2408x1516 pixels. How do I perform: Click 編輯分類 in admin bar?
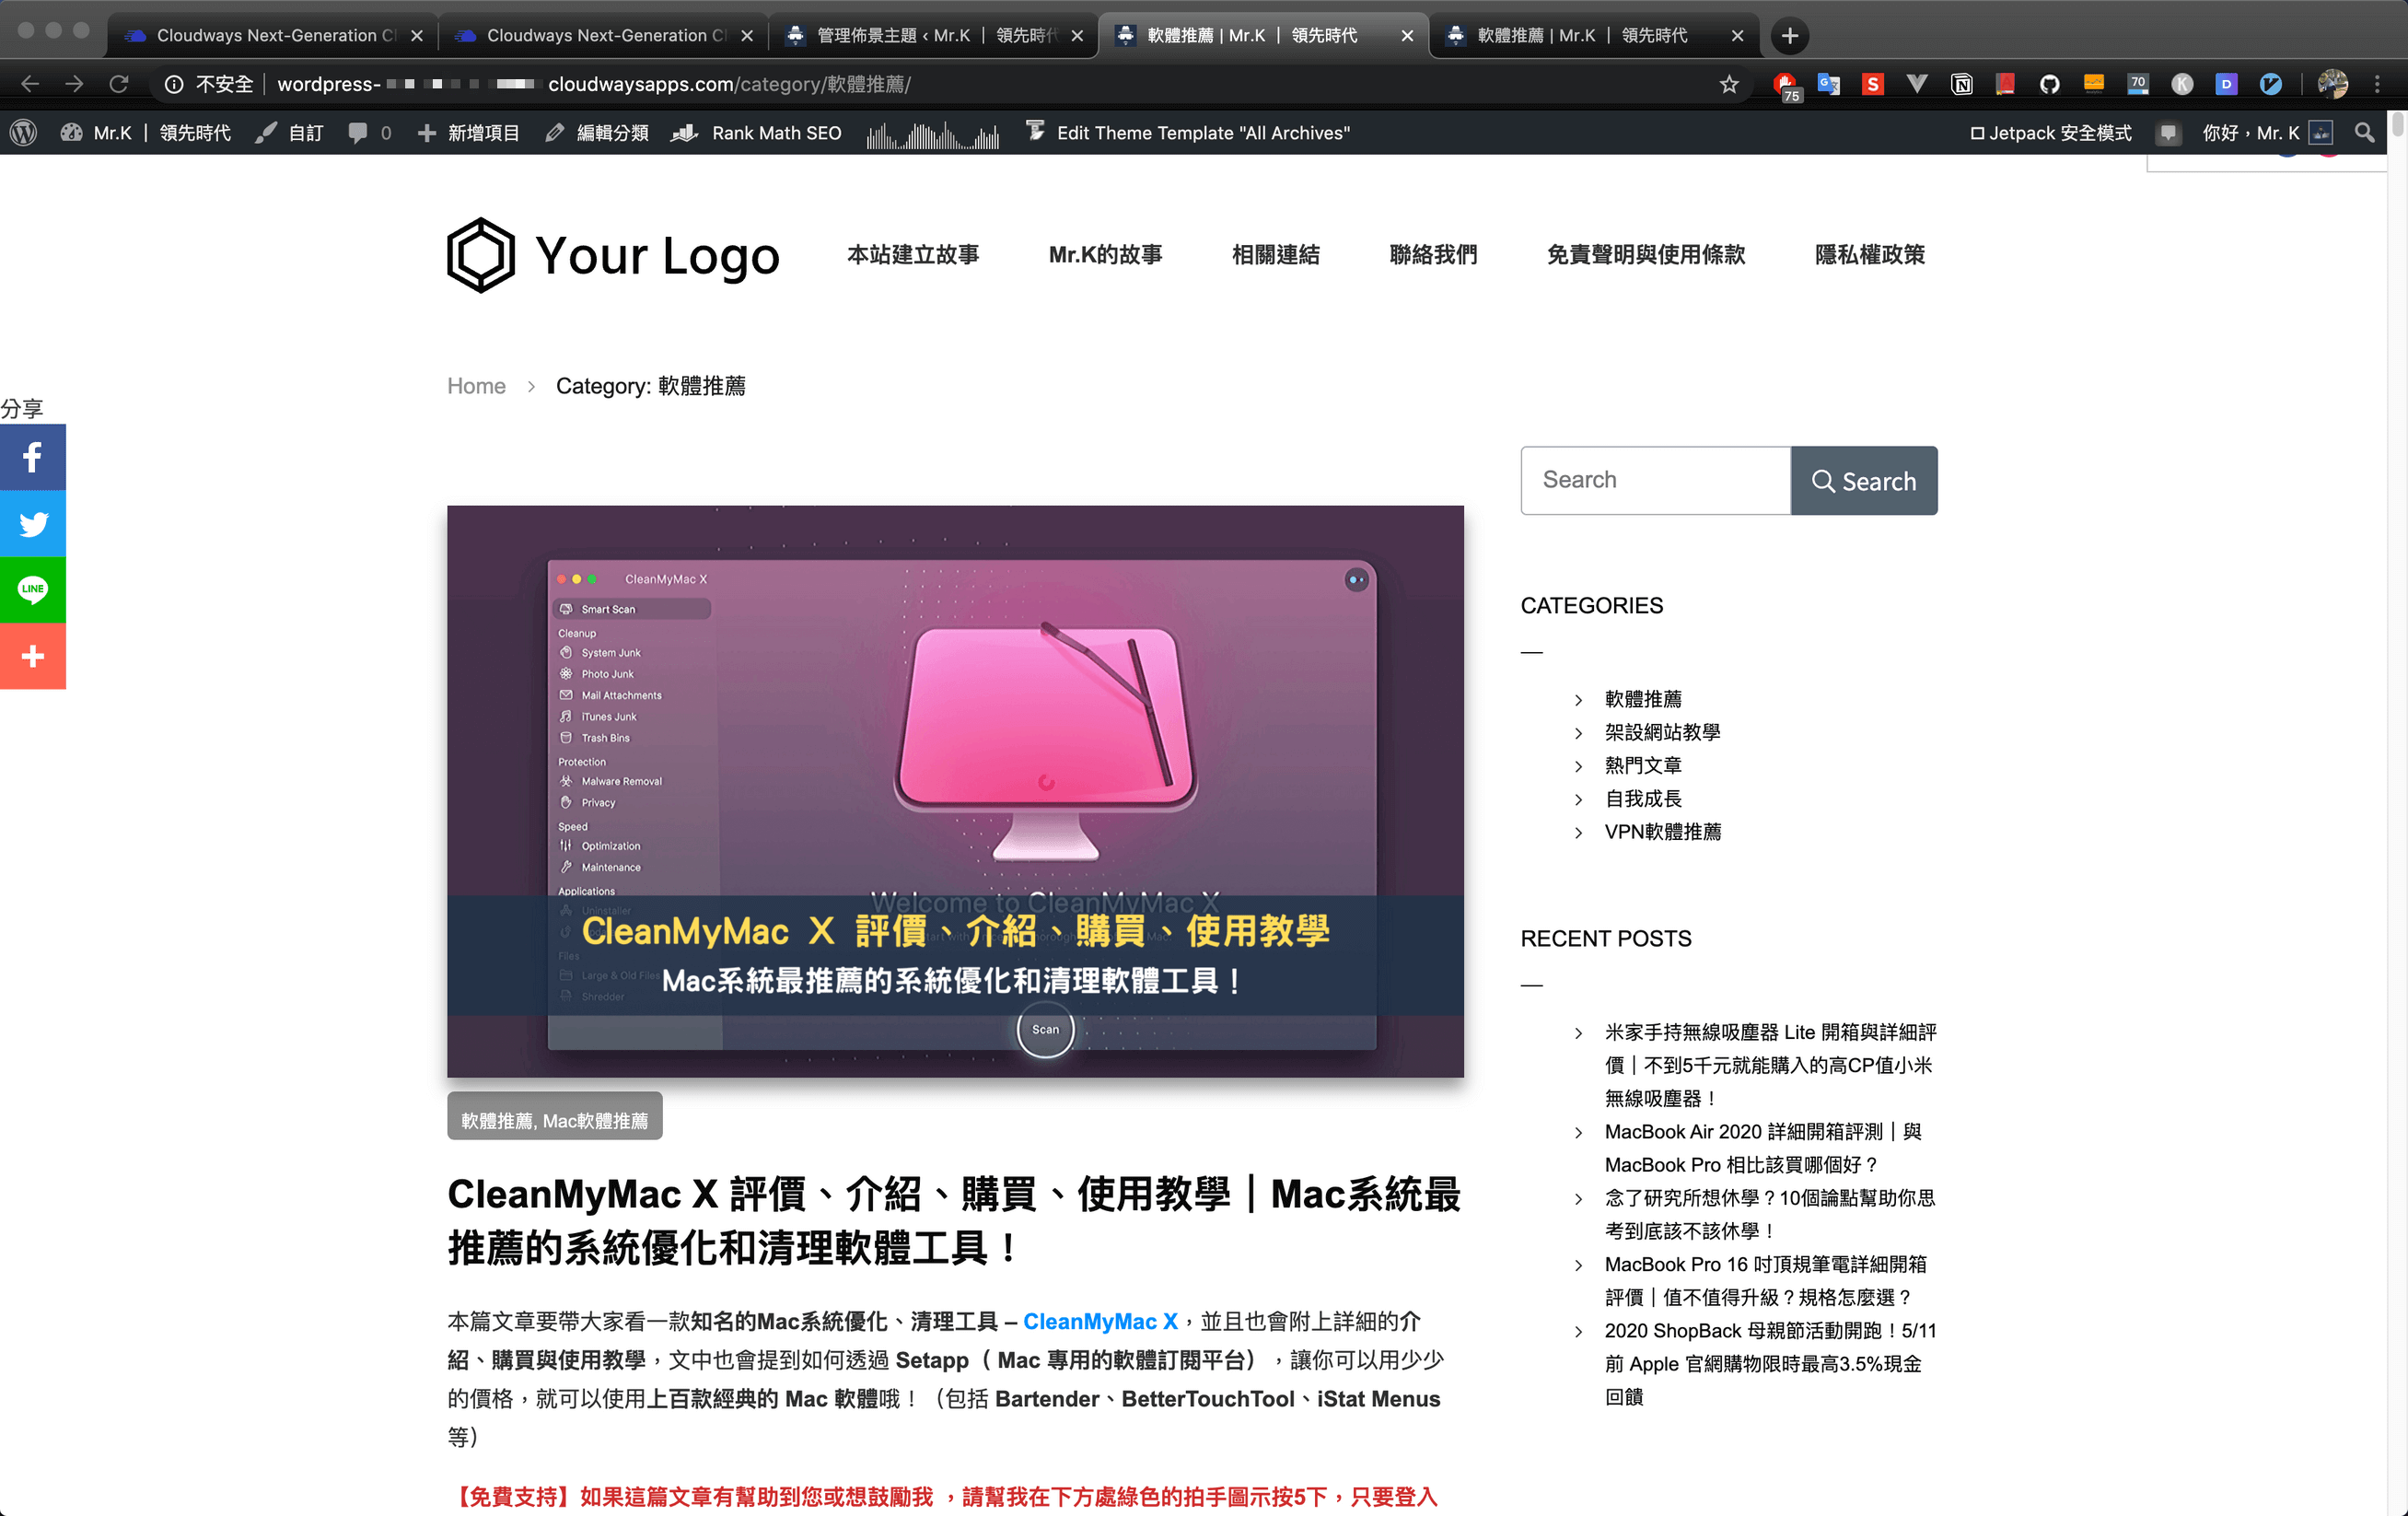pos(597,133)
